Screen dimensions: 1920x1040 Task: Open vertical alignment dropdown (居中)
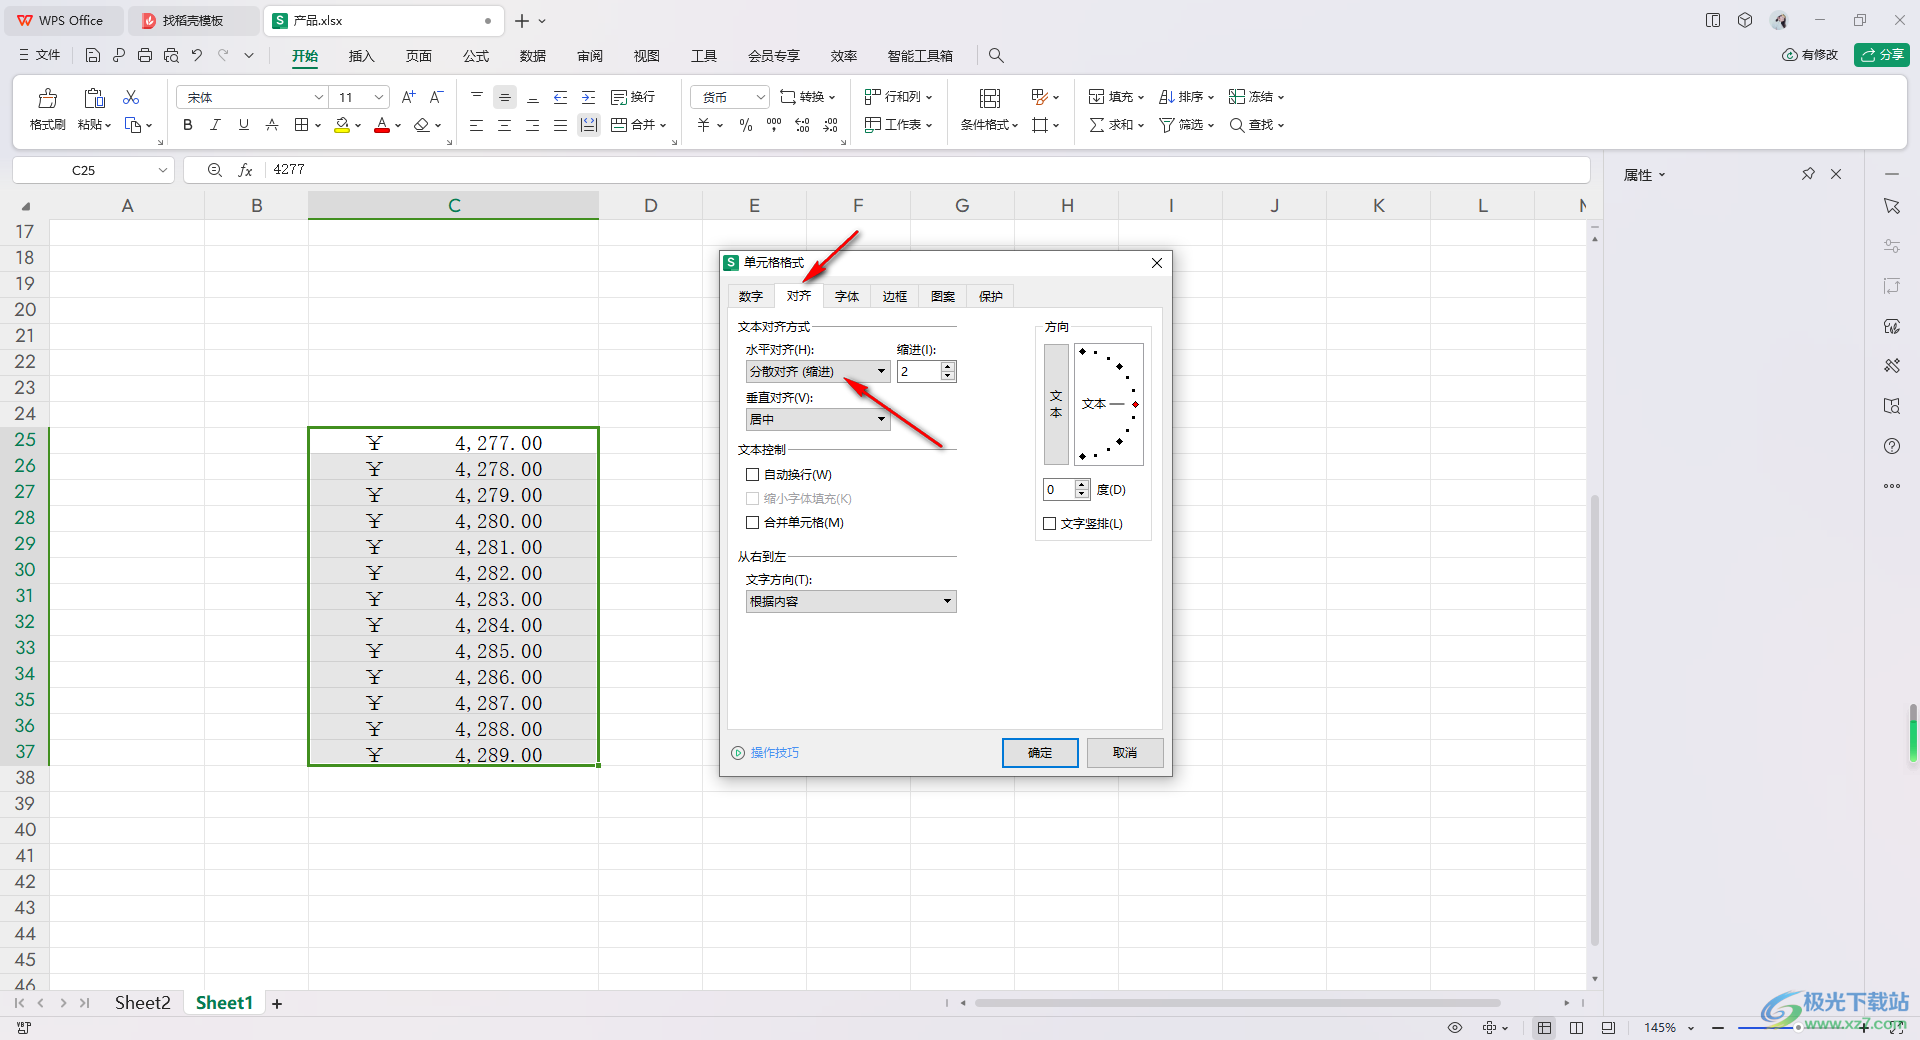(818, 420)
